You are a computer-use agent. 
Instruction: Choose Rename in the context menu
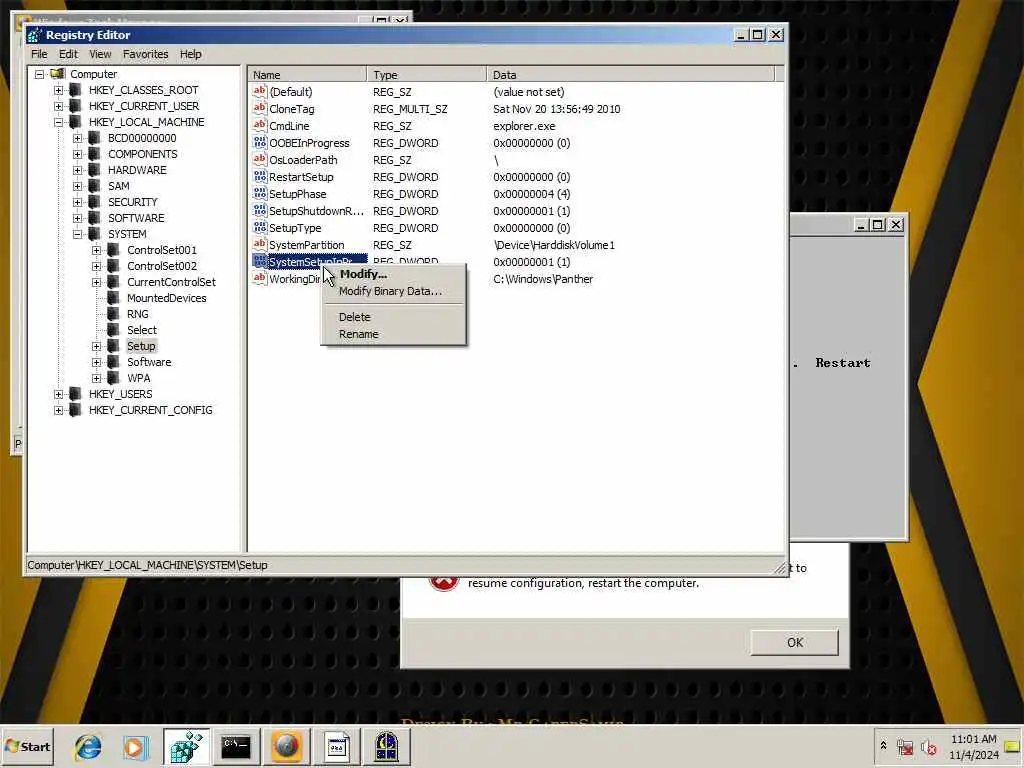coord(394,334)
